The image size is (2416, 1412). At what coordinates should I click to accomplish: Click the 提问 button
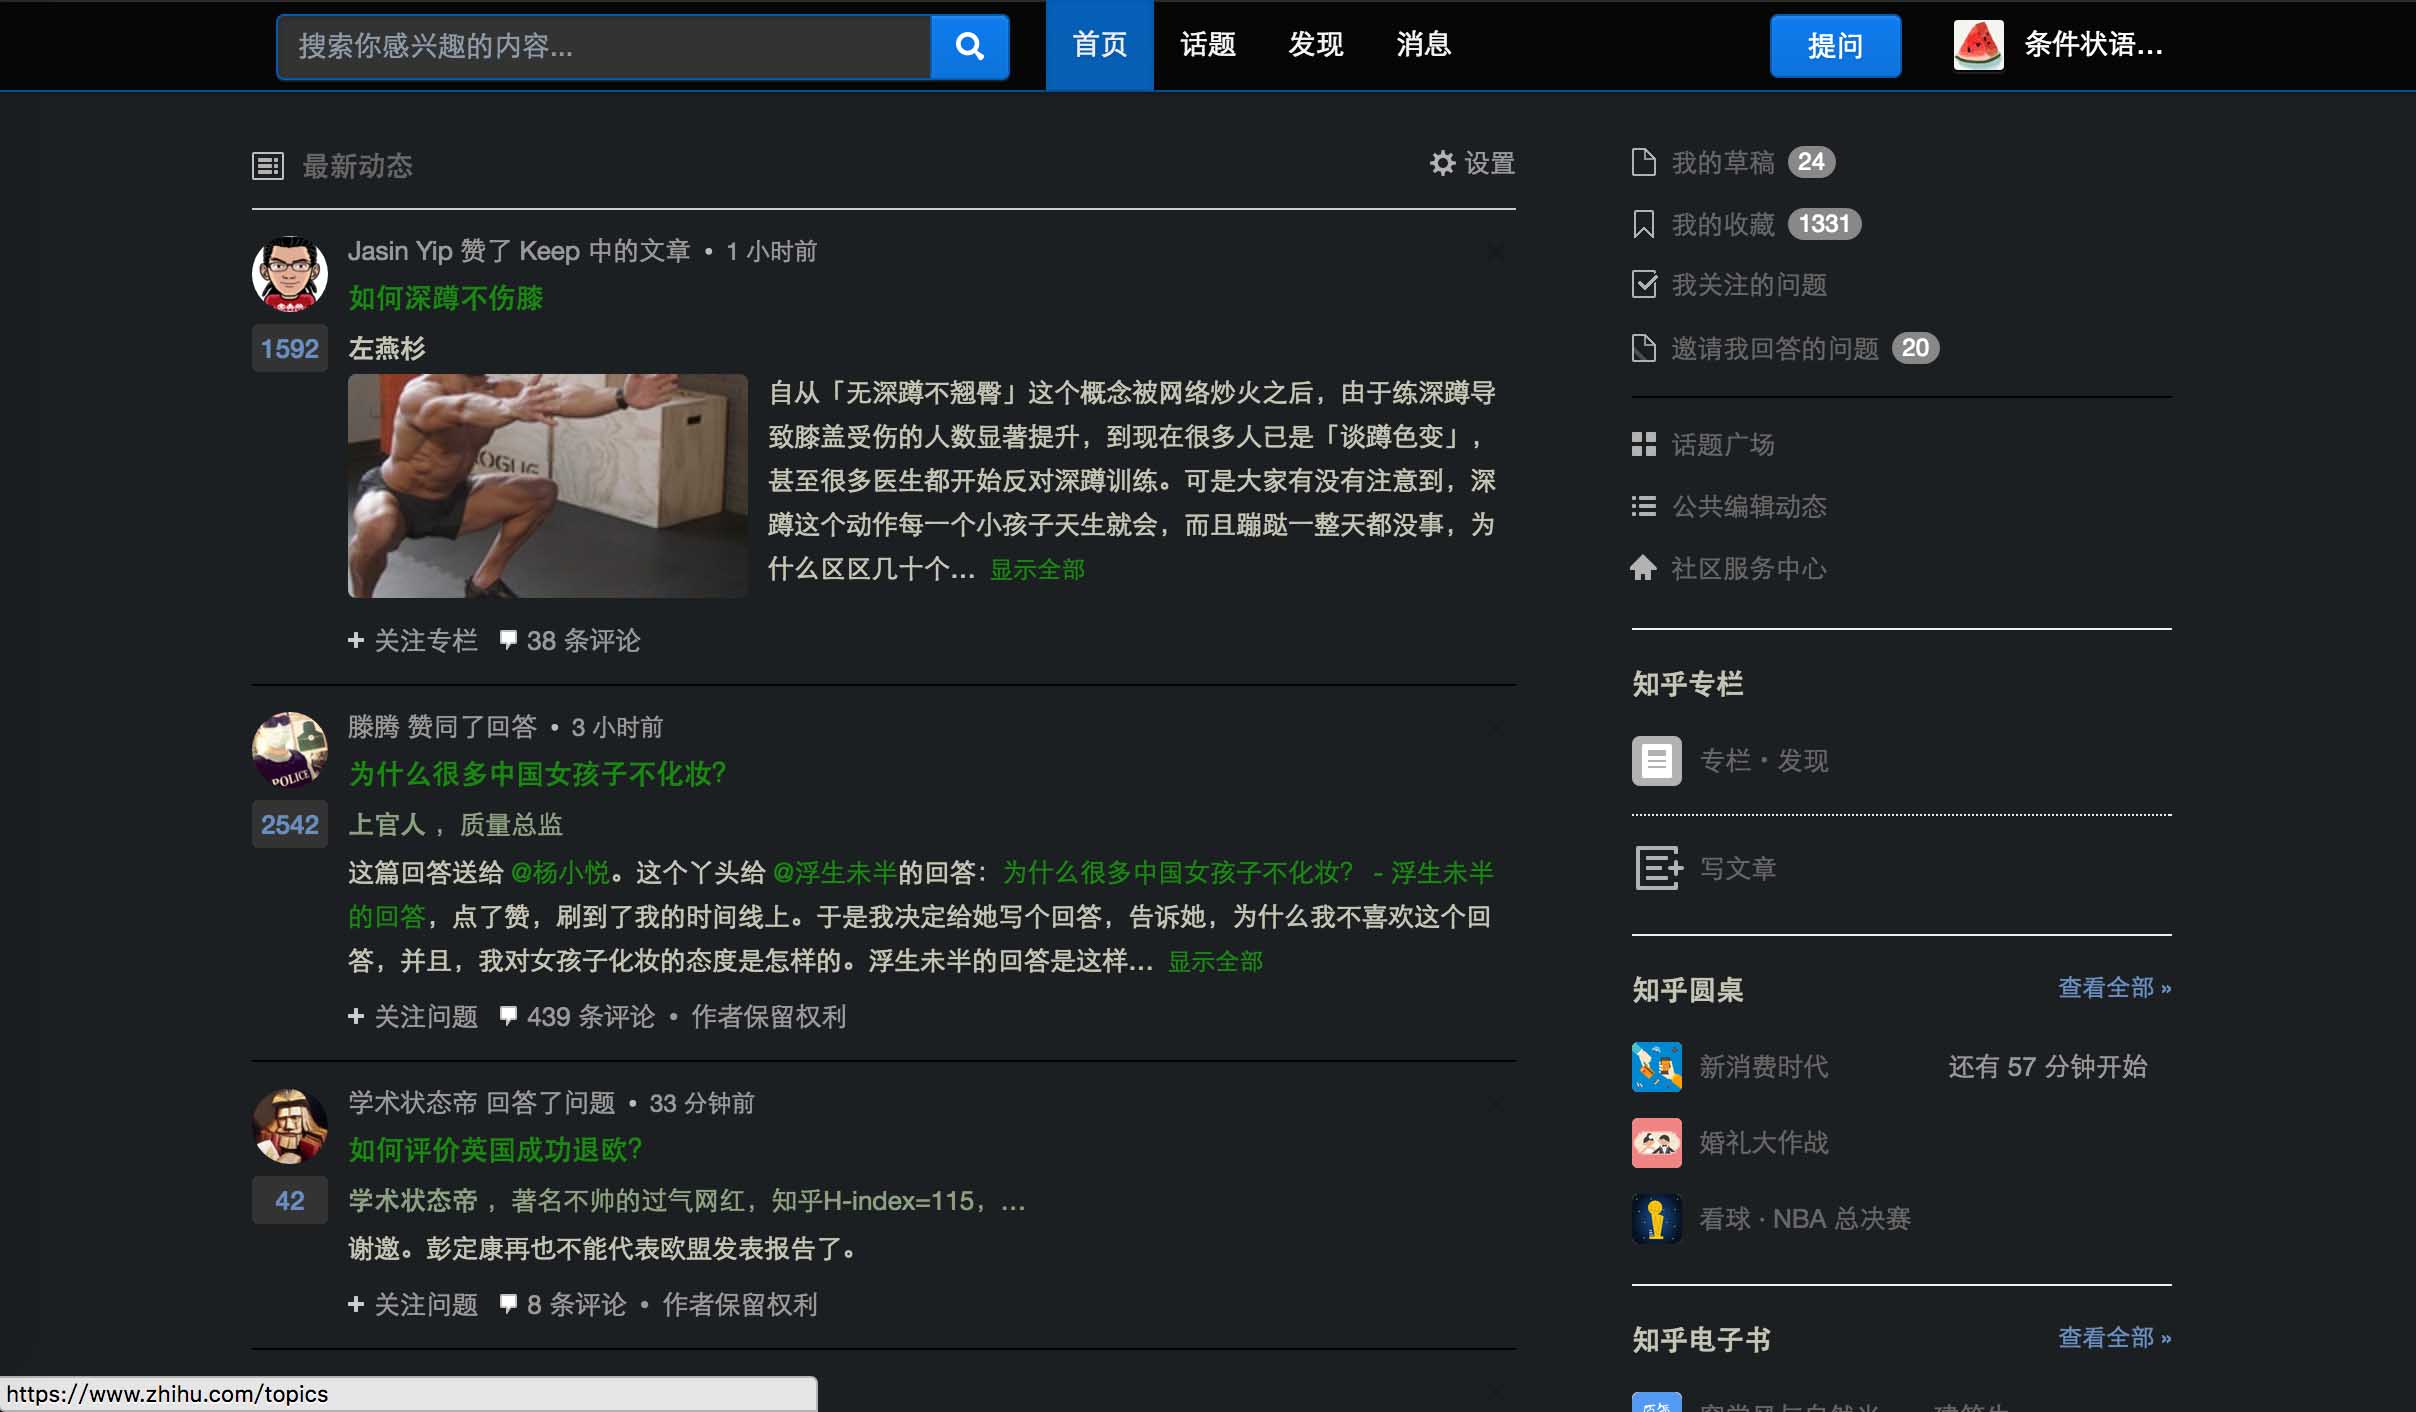tap(1835, 46)
